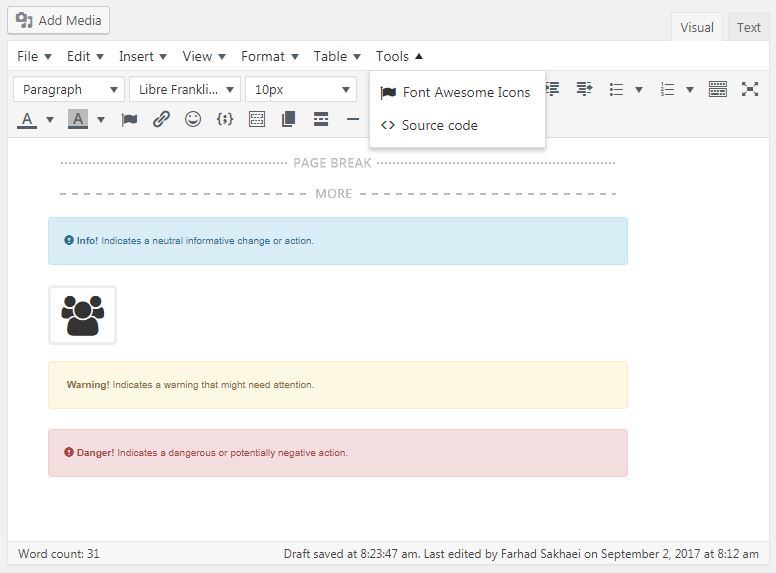Click the Danger alert exclamation icon

[x=69, y=452]
